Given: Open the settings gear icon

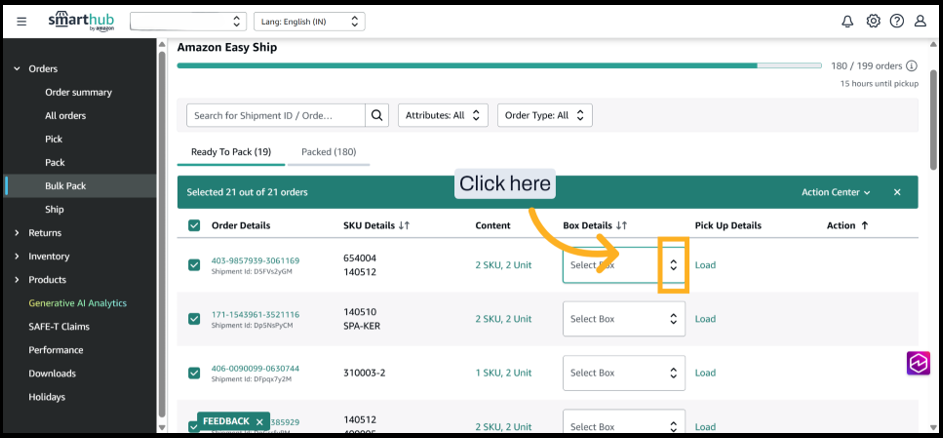Looking at the screenshot, I should 873,21.
